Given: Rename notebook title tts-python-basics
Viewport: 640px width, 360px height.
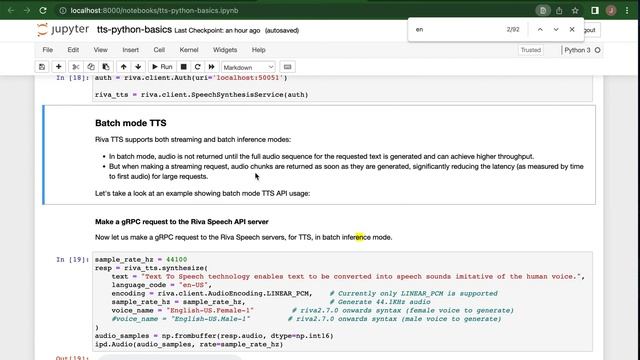Looking at the screenshot, I should [134, 30].
